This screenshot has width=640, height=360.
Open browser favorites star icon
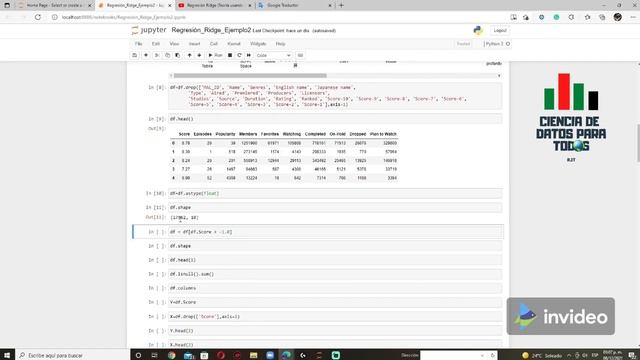pyautogui.click(x=587, y=17)
